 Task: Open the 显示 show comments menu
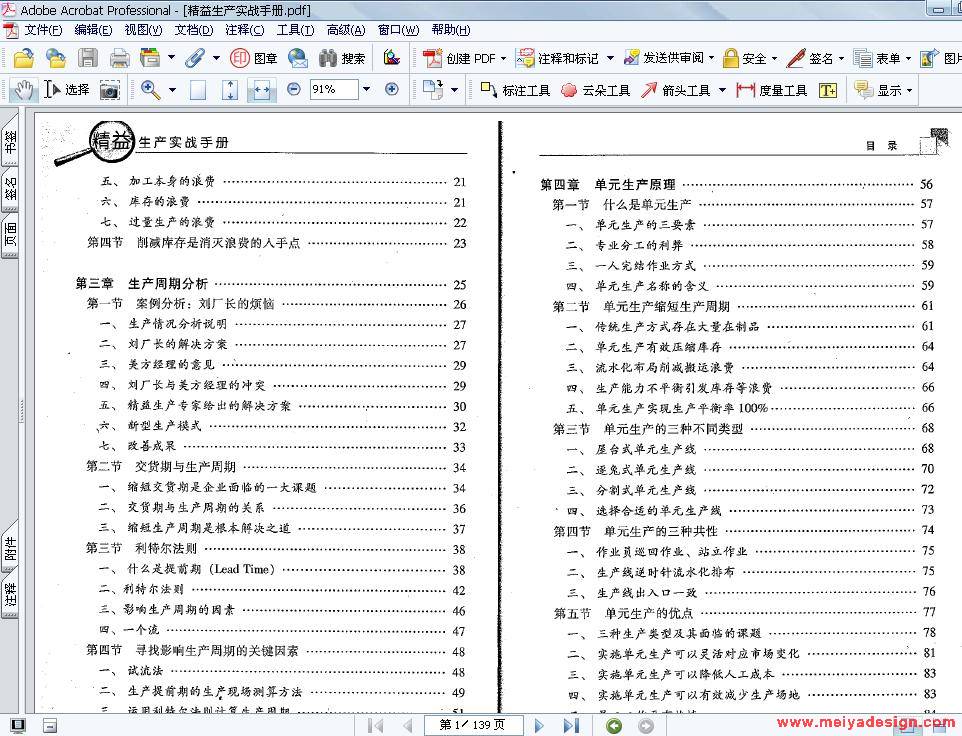tap(884, 90)
